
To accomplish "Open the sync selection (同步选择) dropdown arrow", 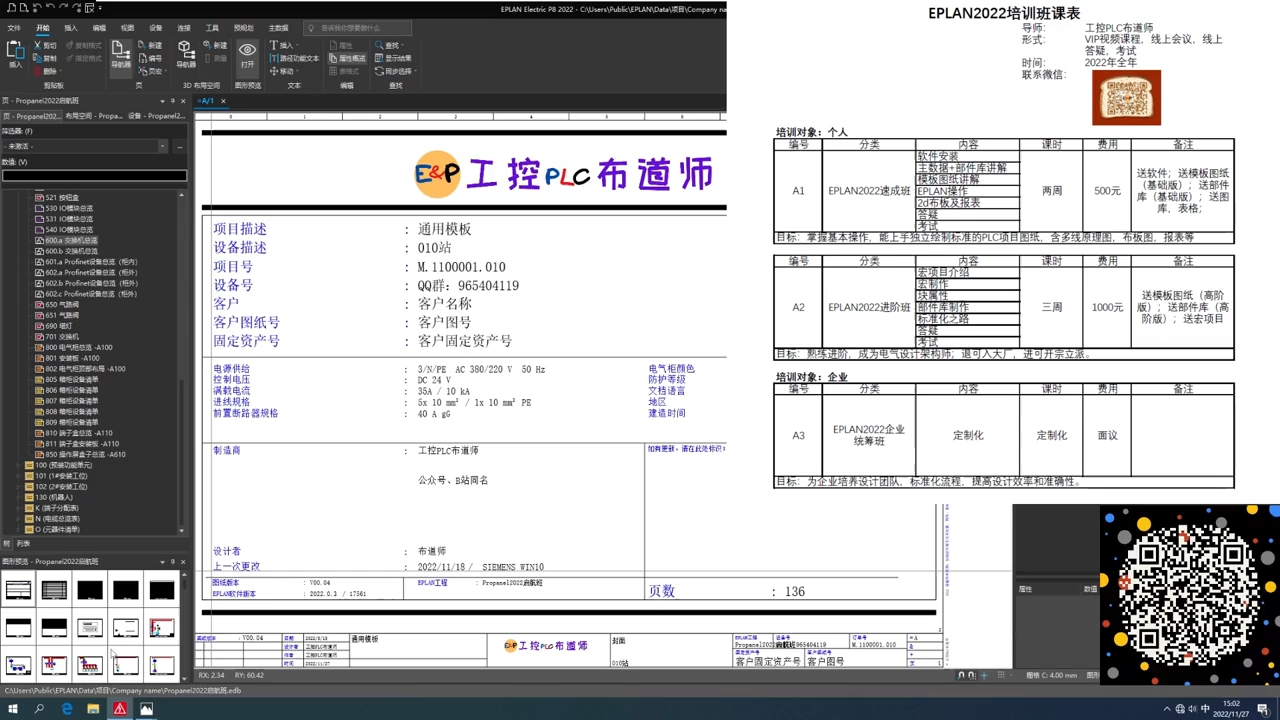I will 415,72.
